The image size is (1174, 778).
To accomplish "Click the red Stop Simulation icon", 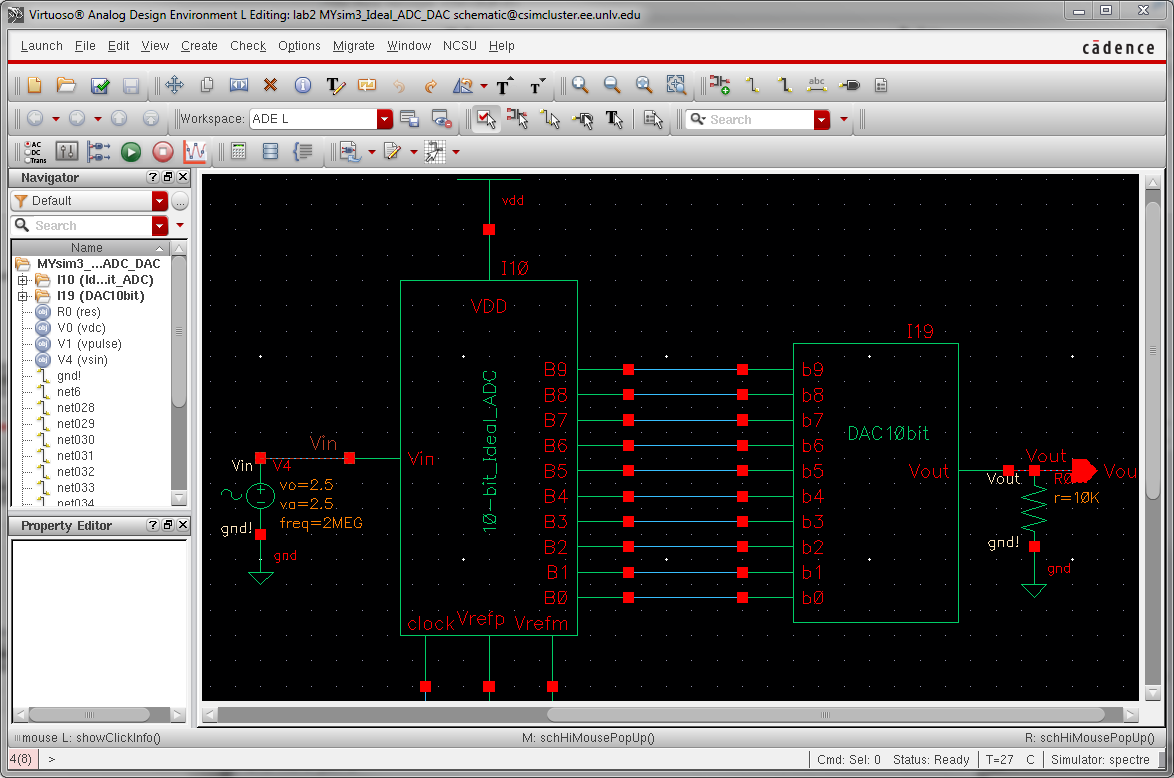I will (x=163, y=152).
